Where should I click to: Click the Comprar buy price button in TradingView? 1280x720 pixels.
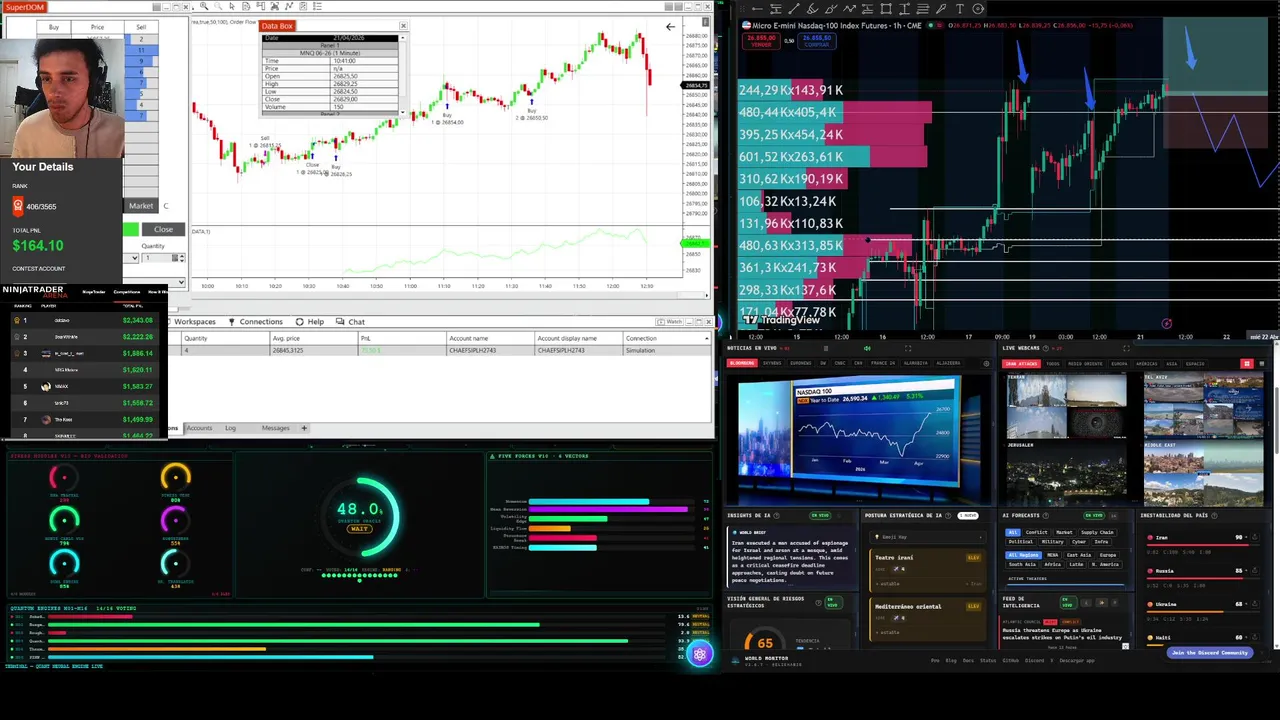tap(816, 41)
